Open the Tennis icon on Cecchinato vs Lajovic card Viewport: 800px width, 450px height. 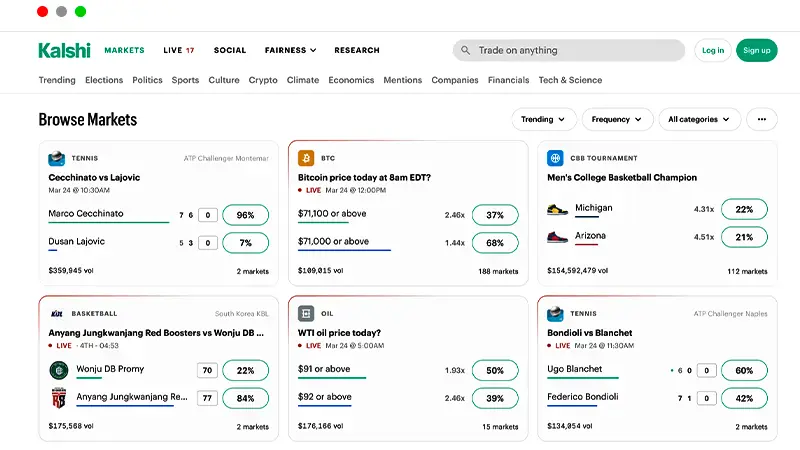point(57,158)
